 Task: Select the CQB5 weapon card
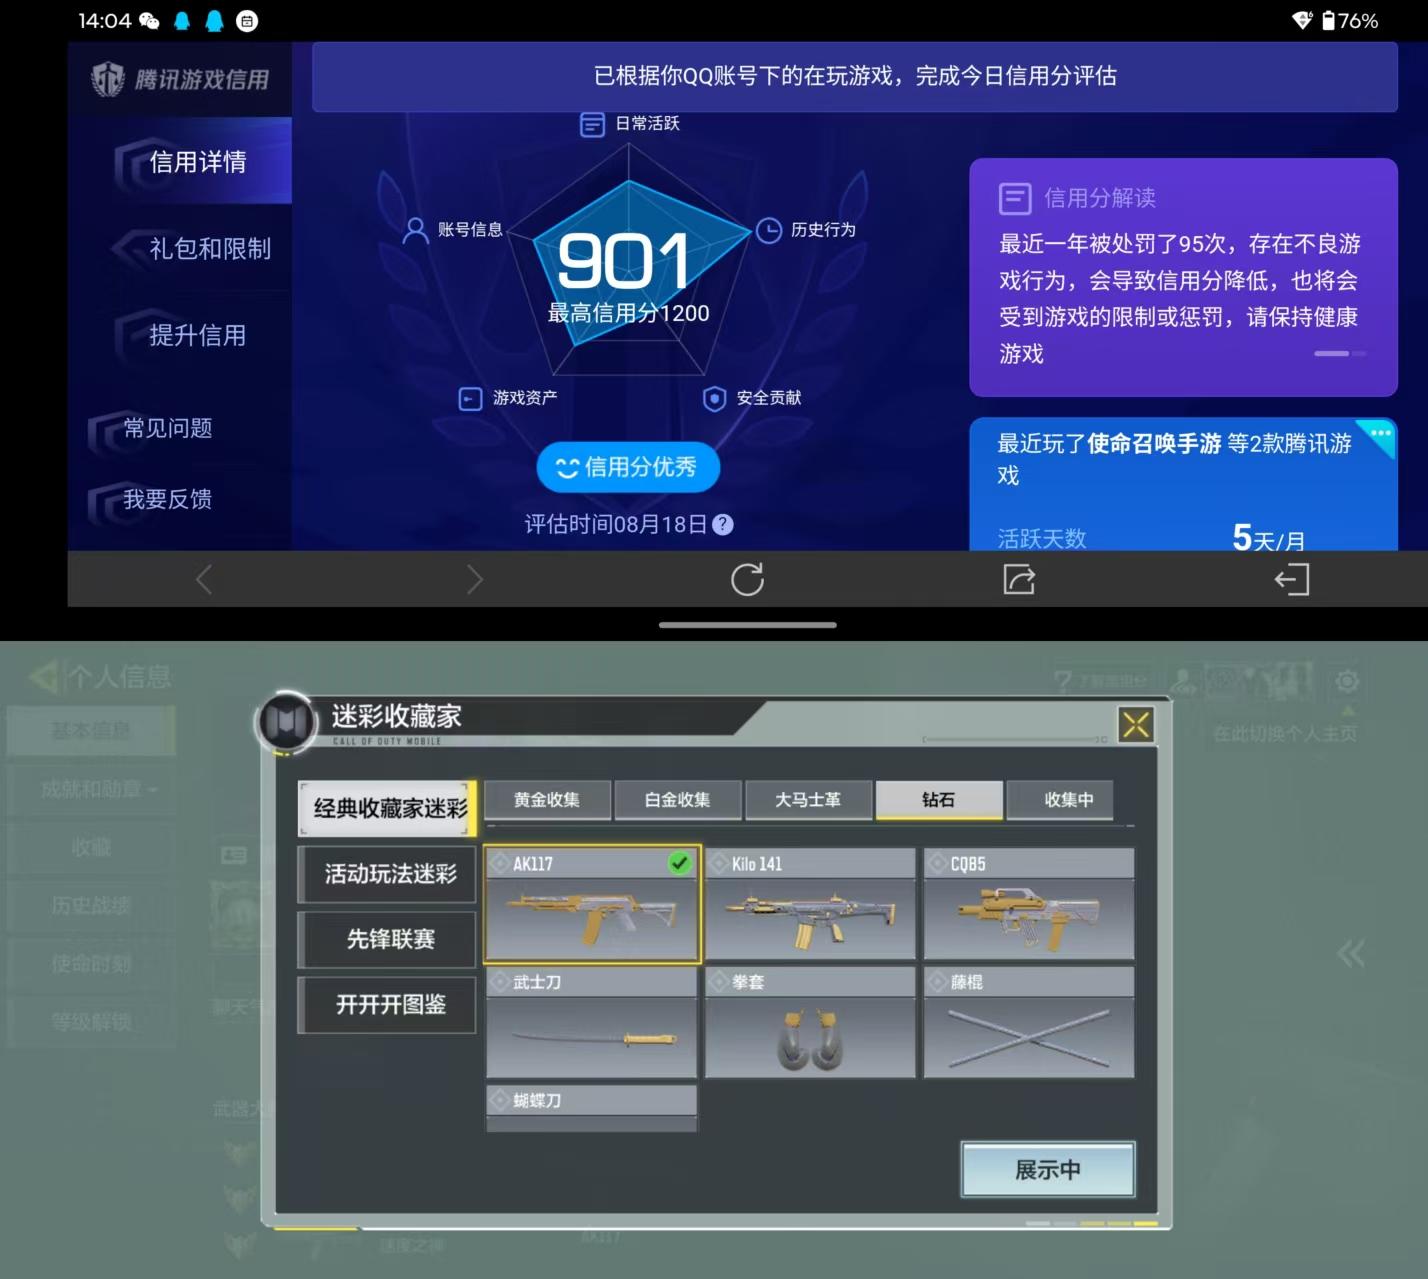[x=1029, y=905]
